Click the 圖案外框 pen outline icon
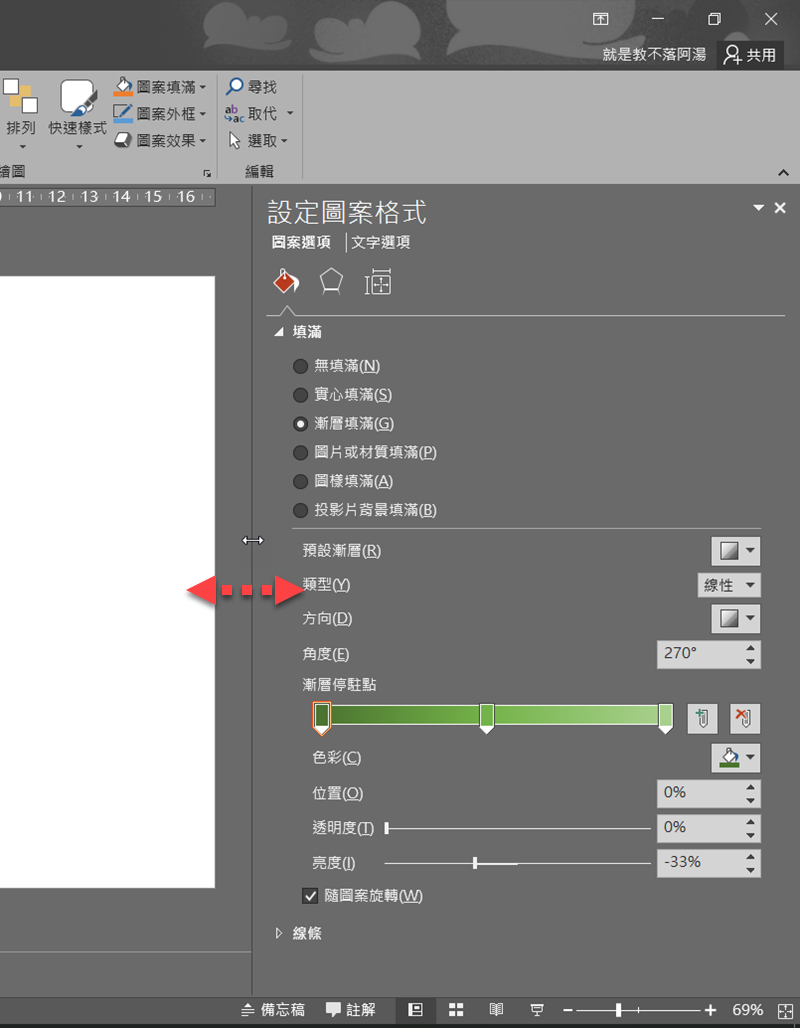Screen dimensions: 800x1028 (123, 113)
